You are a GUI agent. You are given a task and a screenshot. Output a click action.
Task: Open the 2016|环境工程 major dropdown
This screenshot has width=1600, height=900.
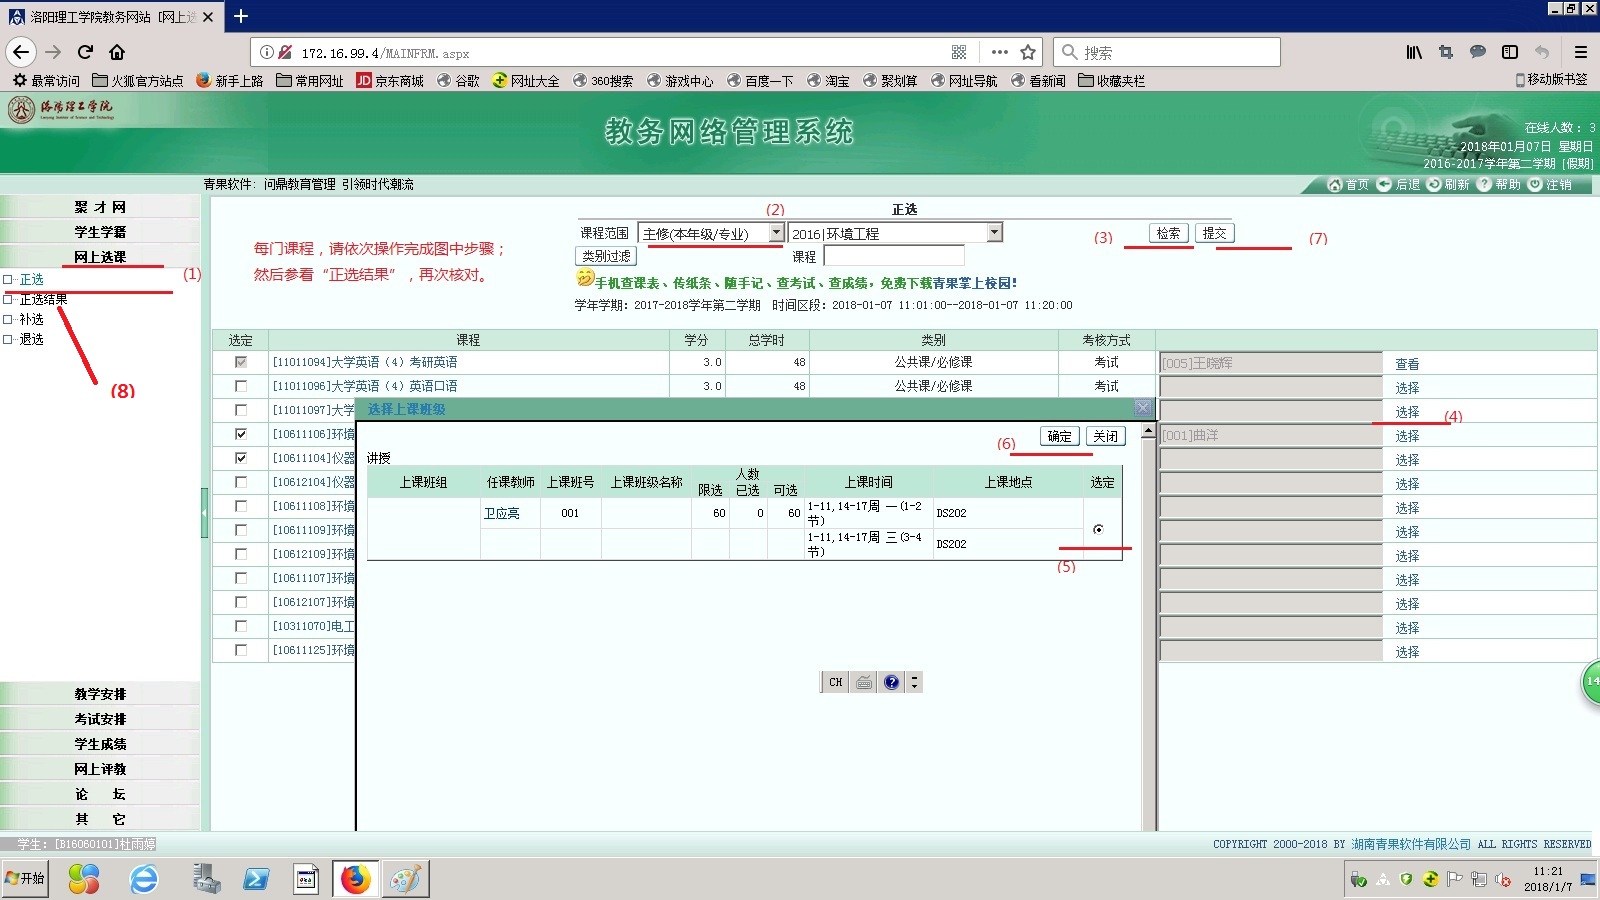click(994, 233)
